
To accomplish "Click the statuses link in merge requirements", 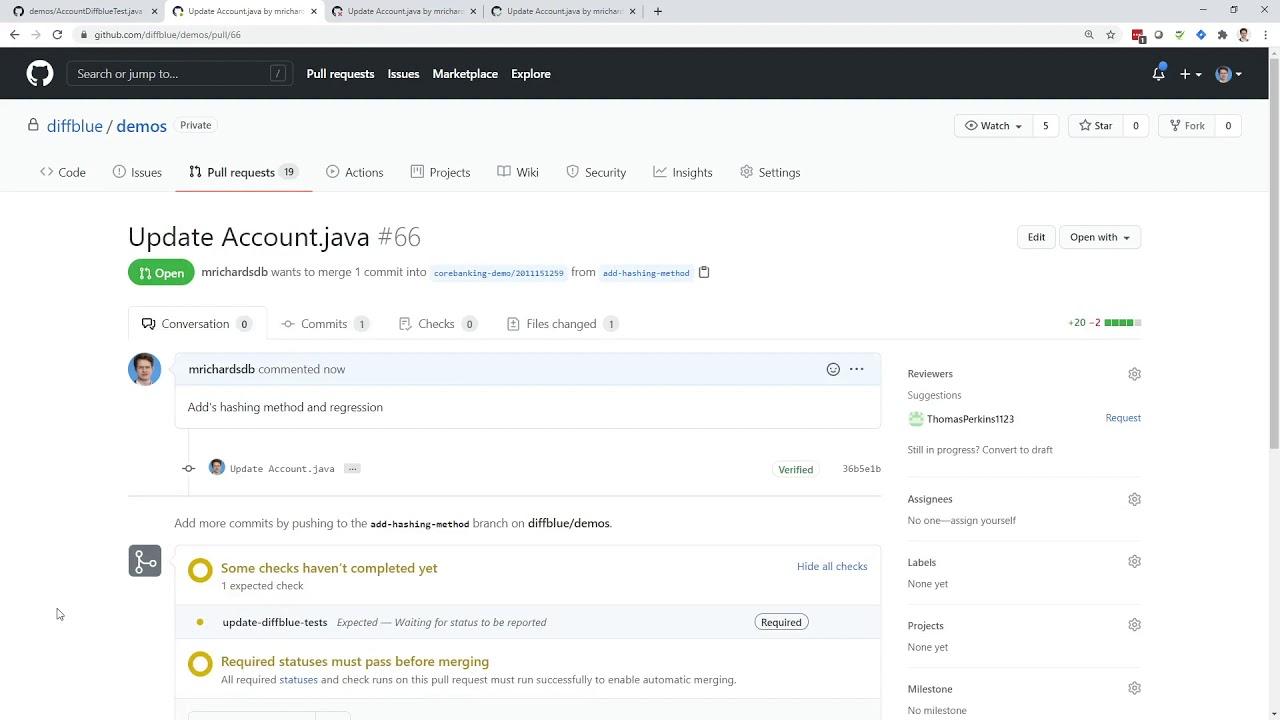I will pyautogui.click(x=298, y=680).
